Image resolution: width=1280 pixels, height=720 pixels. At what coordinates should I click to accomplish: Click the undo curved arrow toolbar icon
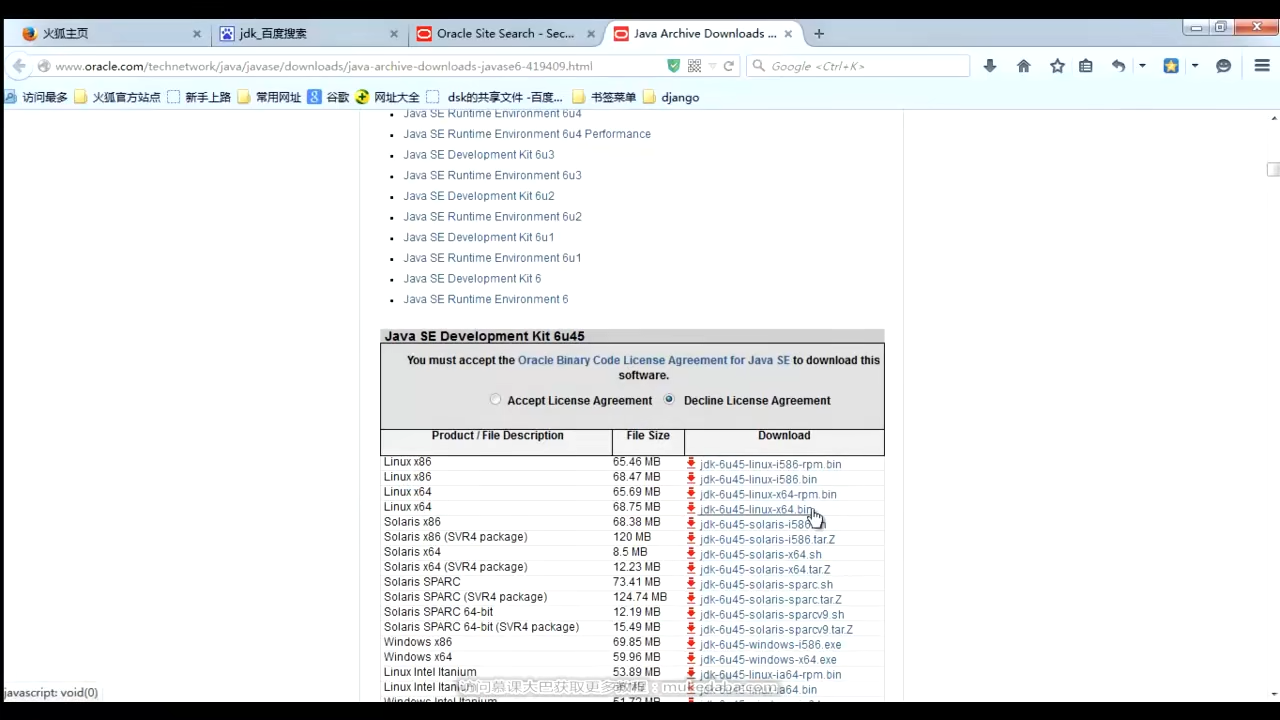pyautogui.click(x=1119, y=66)
